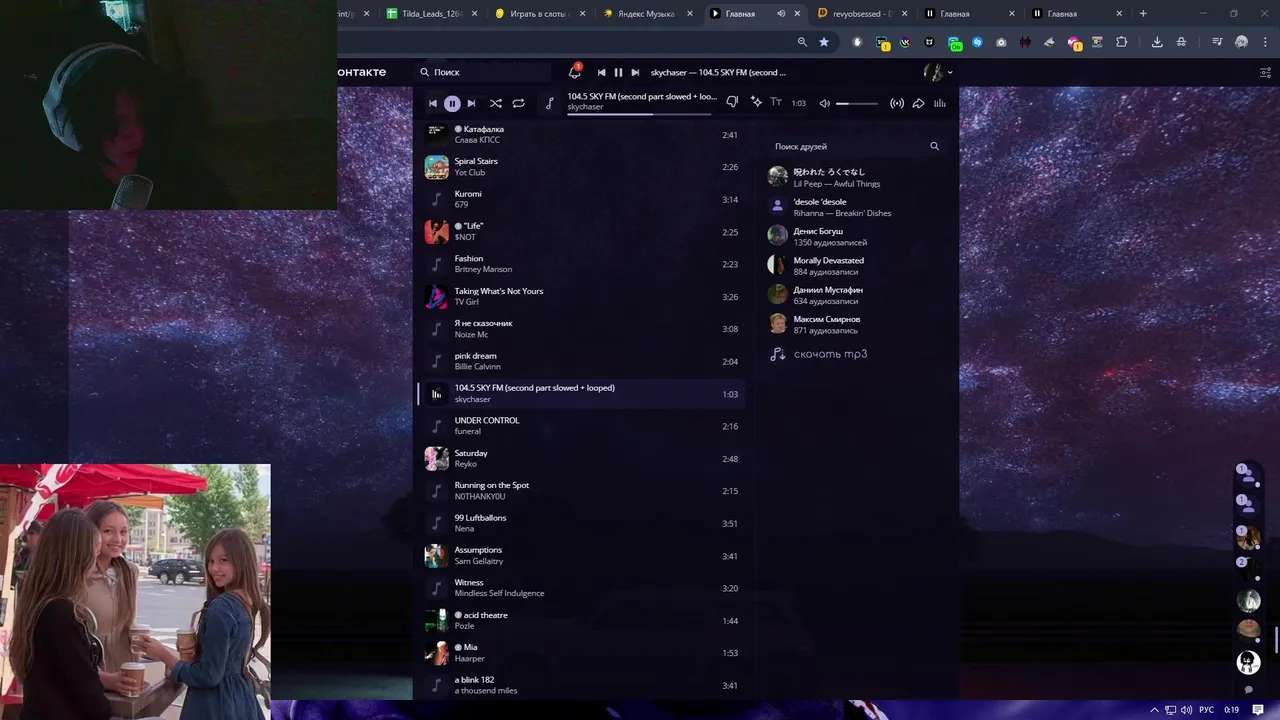
Task: Click the 'Поиск друзей' friends search field
Action: pos(846,146)
